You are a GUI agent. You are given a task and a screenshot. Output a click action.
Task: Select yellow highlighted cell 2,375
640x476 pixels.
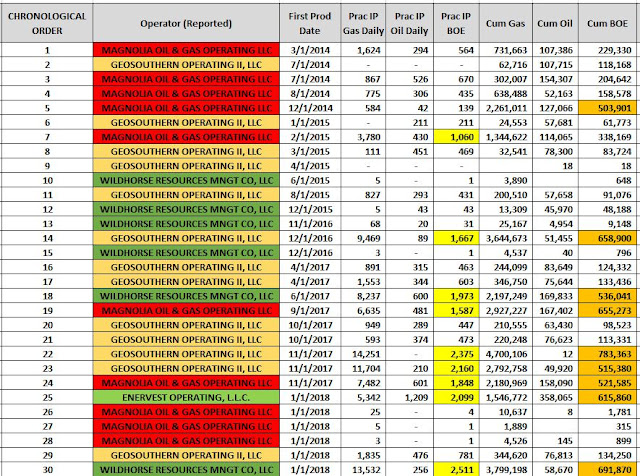[x=456, y=354]
